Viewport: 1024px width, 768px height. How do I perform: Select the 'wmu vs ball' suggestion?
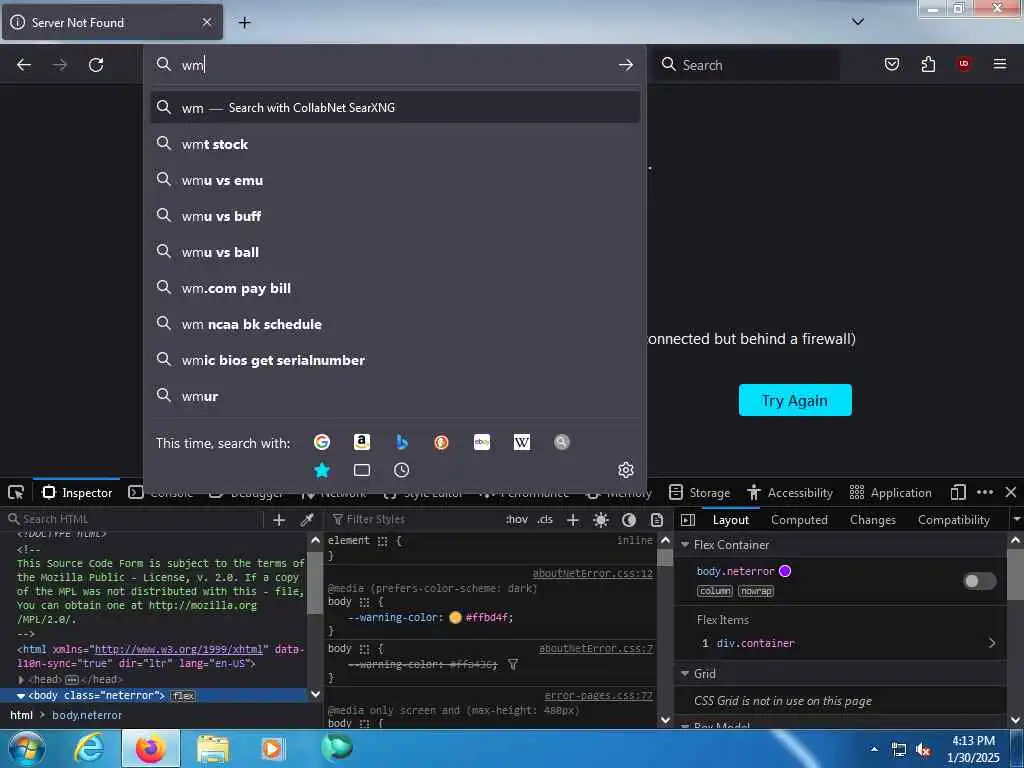[x=395, y=251]
